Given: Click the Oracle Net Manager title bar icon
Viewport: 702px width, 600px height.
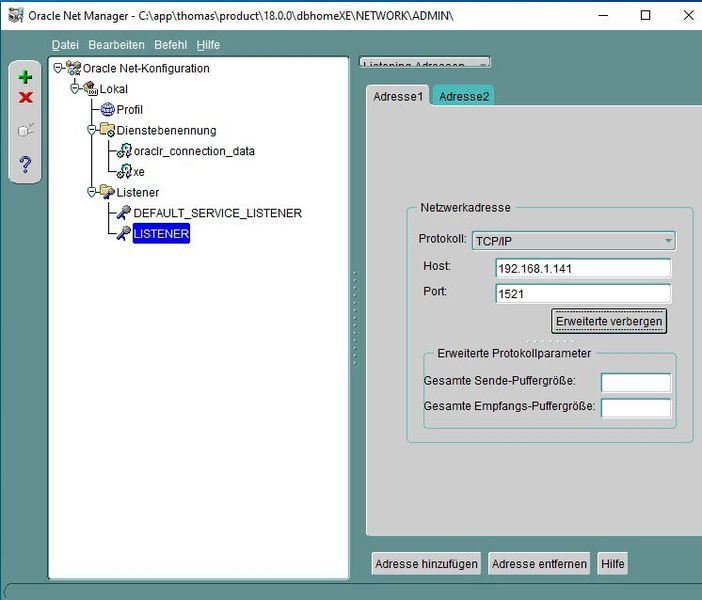Looking at the screenshot, I should [x=16, y=15].
